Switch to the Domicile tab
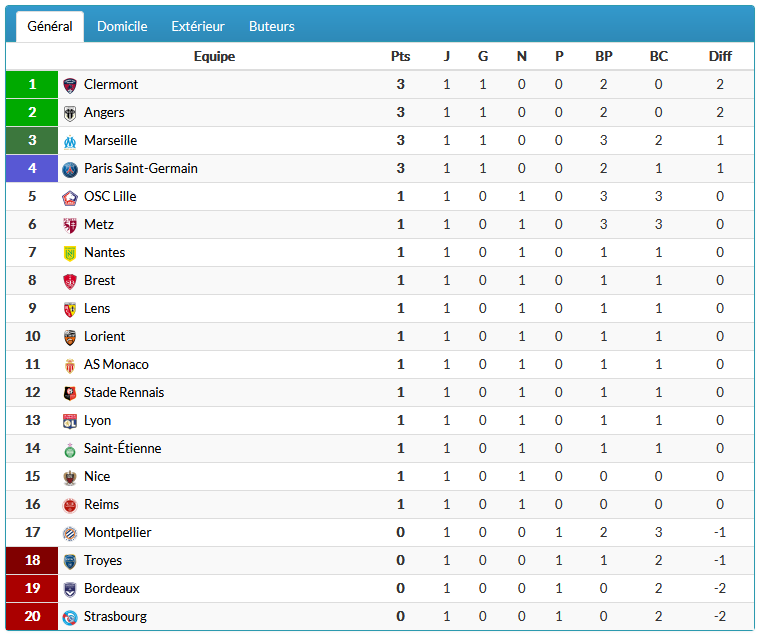 click(122, 26)
